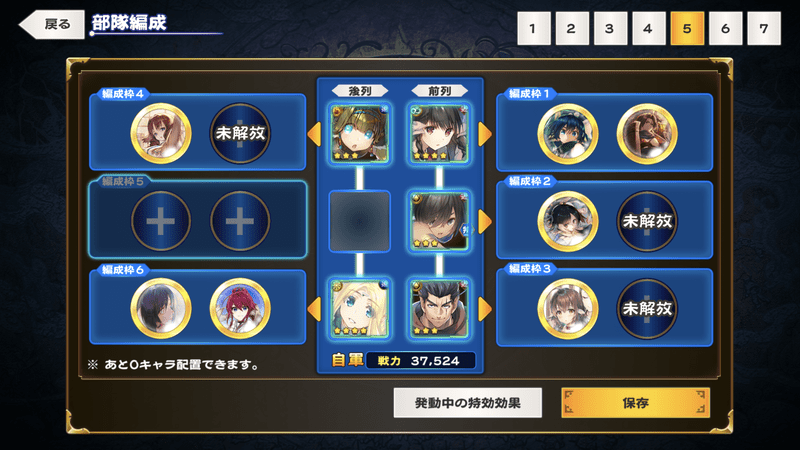Select the middle 前列 character card
The height and width of the screenshot is (450, 800).
pyautogui.click(x=439, y=221)
